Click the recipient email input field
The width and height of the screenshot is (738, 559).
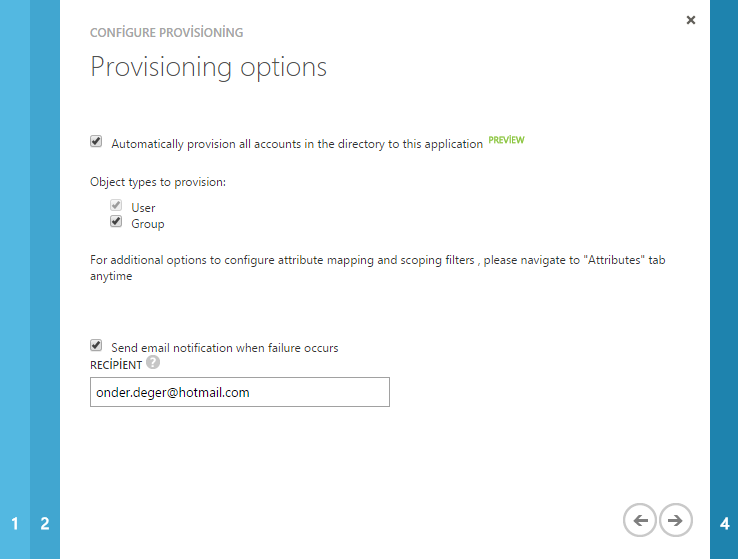[239, 392]
